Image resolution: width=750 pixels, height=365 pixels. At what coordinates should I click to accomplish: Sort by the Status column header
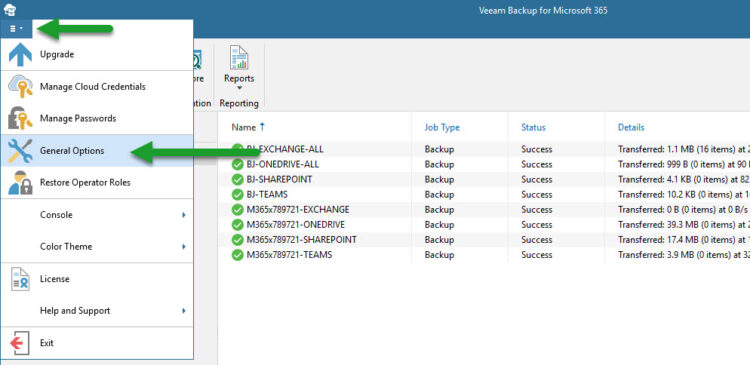pyautogui.click(x=533, y=127)
